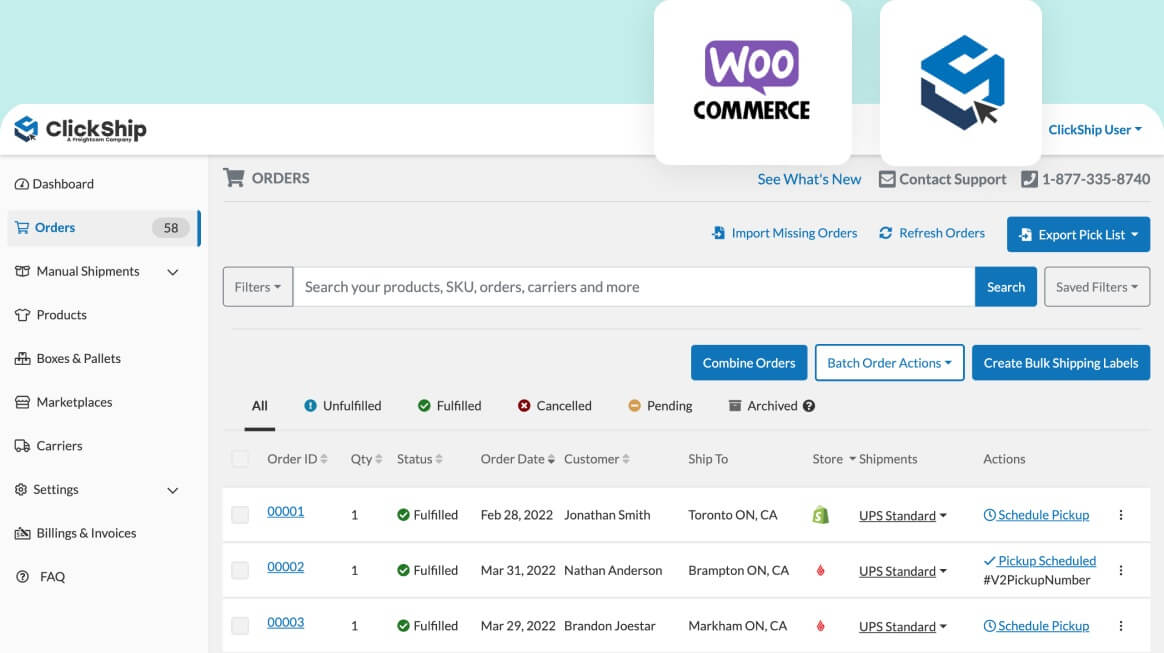Select all orders with the header checkbox
Screen dimensions: 1164x653
click(240, 458)
